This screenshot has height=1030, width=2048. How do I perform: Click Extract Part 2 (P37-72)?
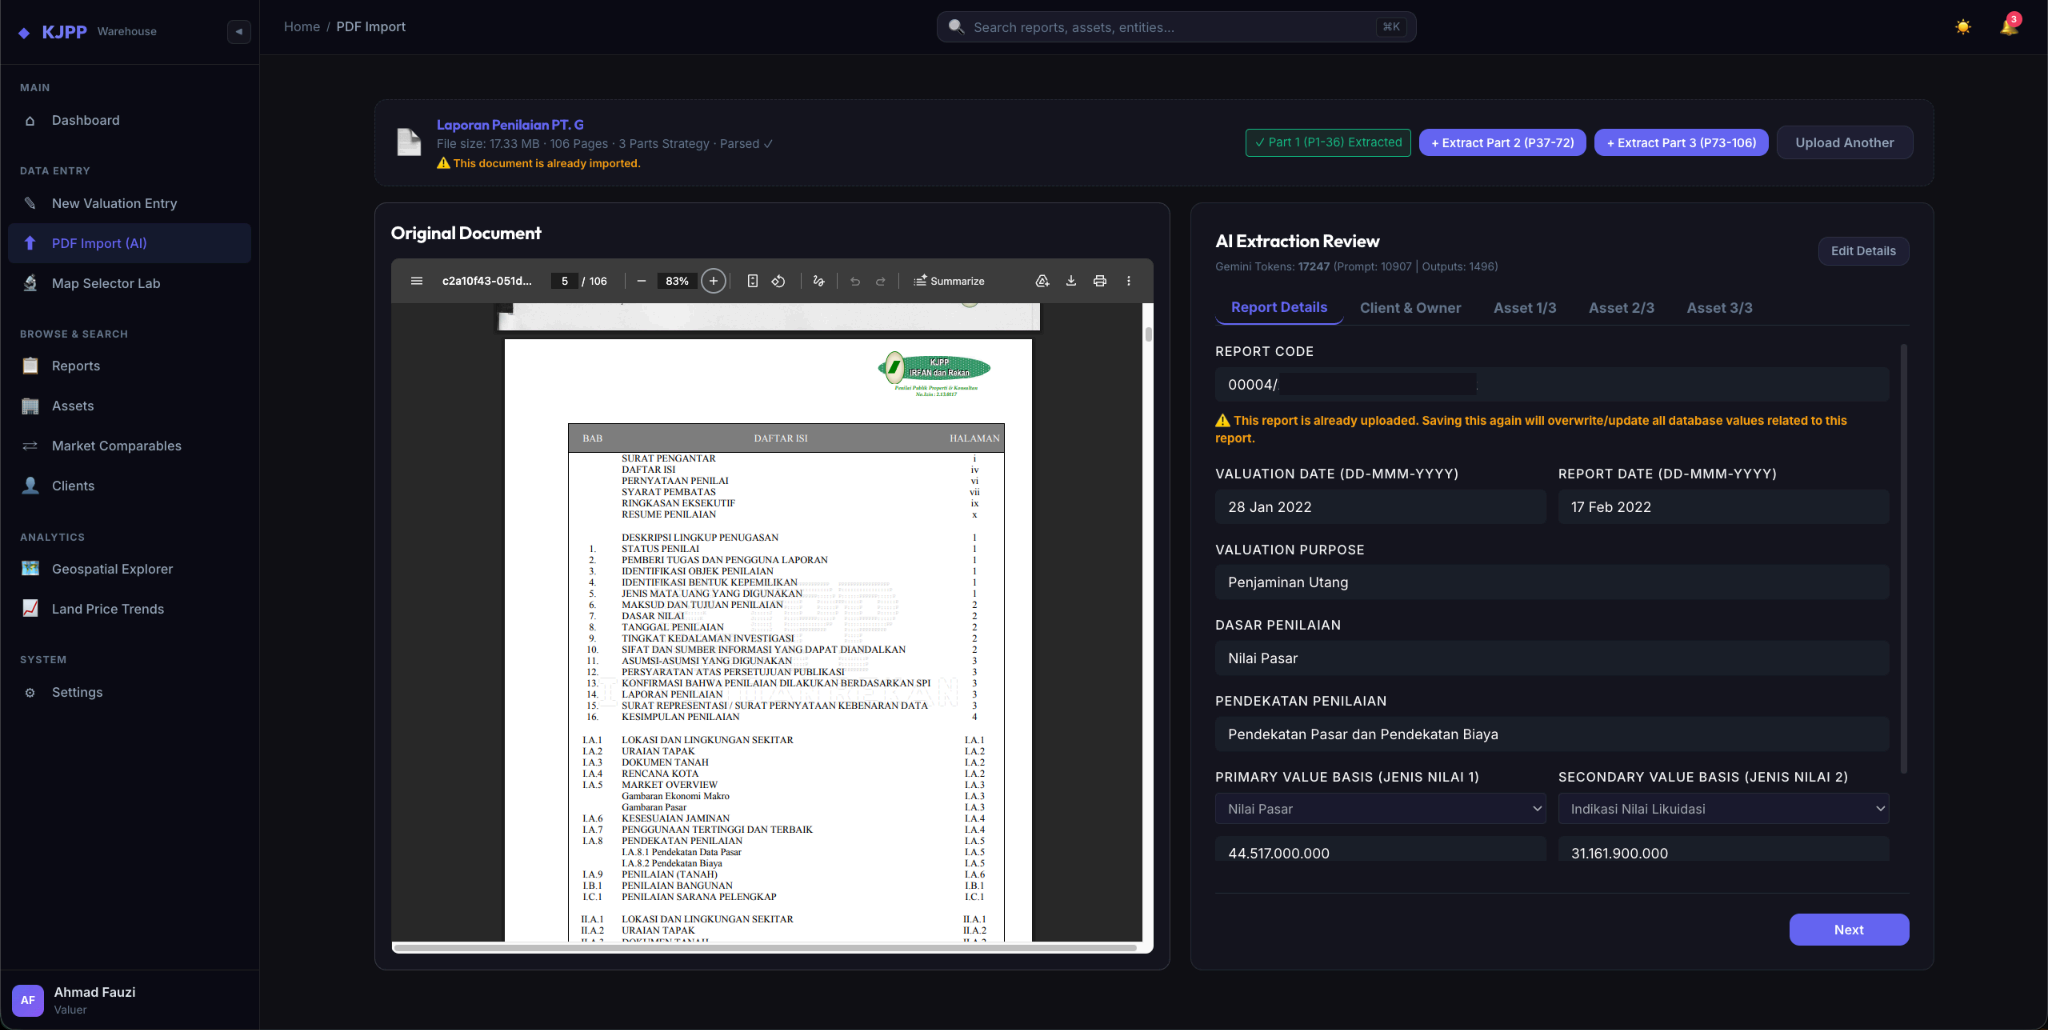1502,143
